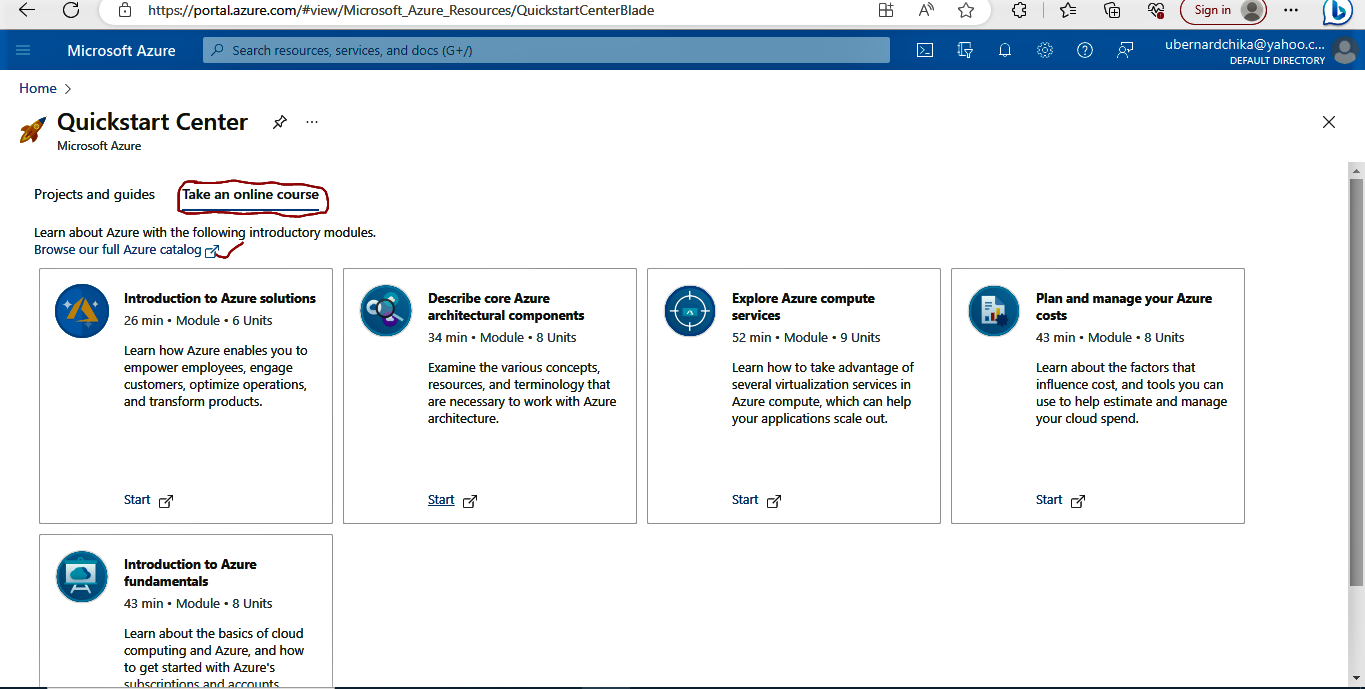This screenshot has width=1365, height=689.
Task: Click the Introduction to Azure fundamentals icon
Action: [x=82, y=577]
